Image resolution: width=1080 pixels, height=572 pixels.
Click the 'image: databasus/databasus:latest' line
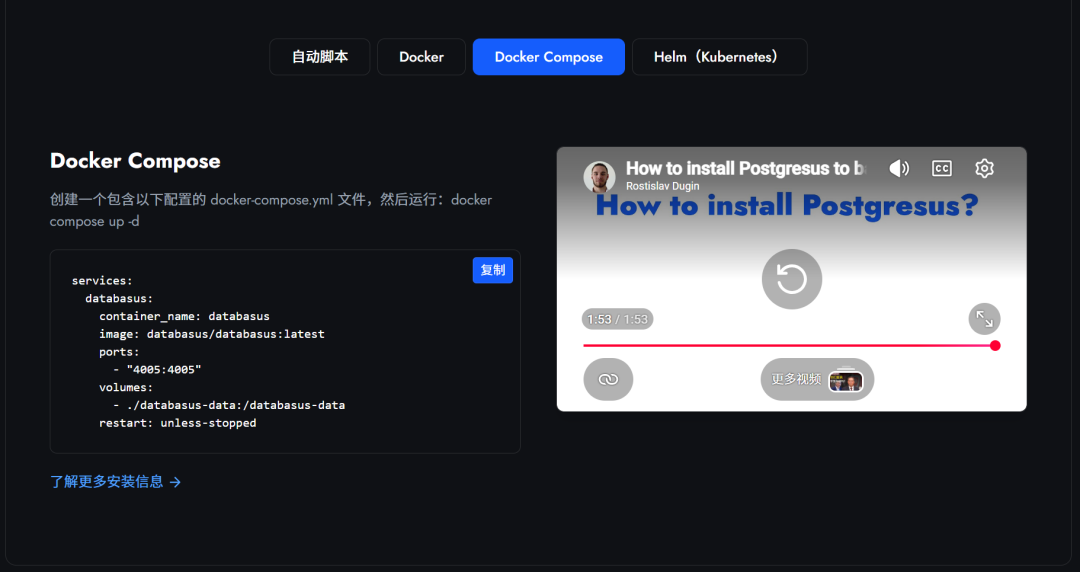pos(211,334)
